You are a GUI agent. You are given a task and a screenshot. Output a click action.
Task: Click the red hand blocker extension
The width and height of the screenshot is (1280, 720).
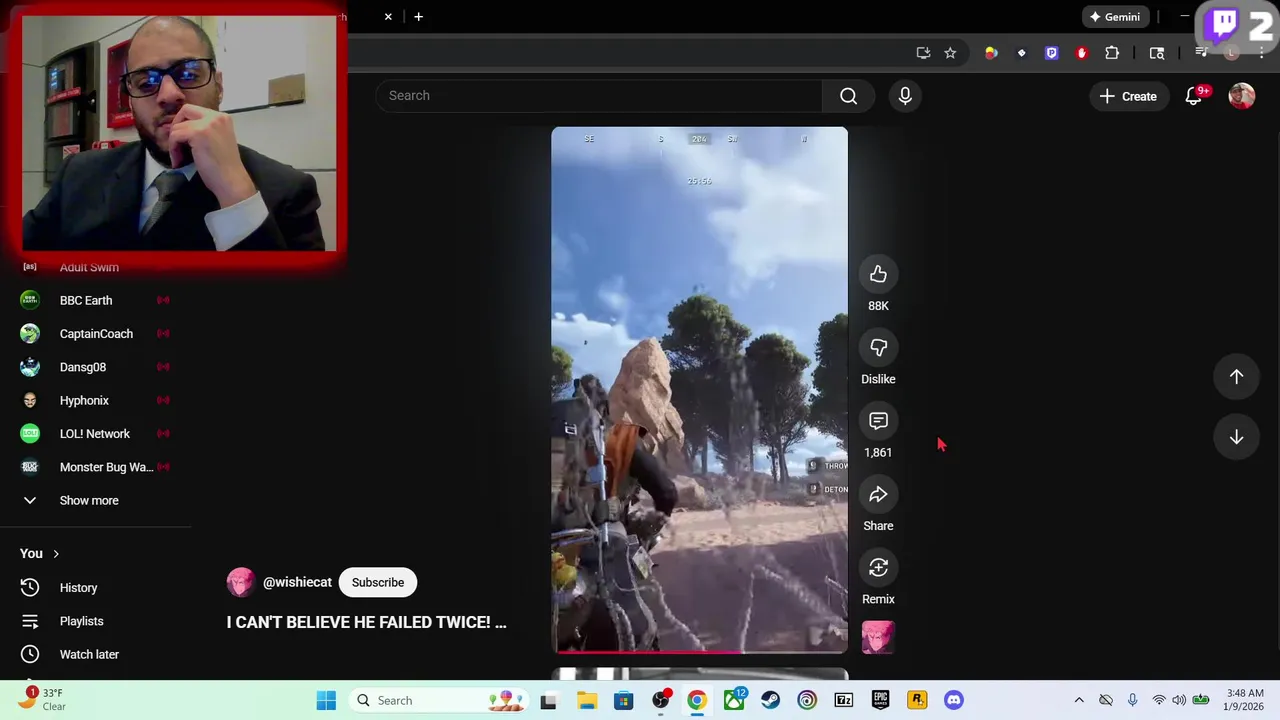[x=1081, y=53]
